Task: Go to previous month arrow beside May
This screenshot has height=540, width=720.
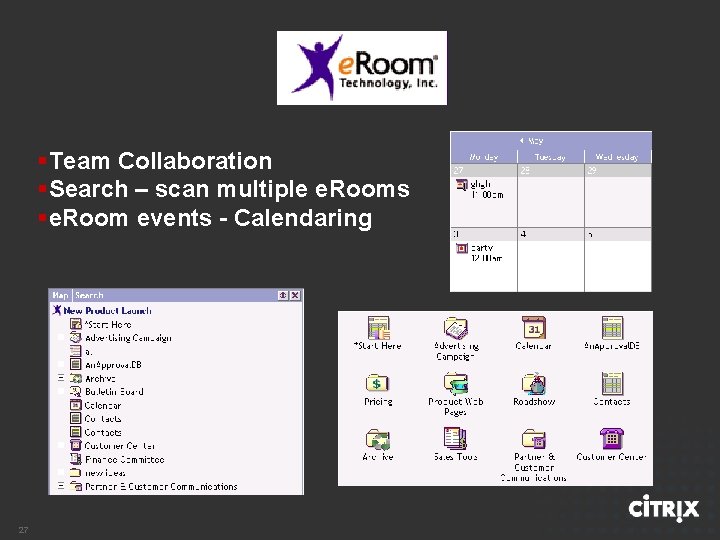Action: 522,141
